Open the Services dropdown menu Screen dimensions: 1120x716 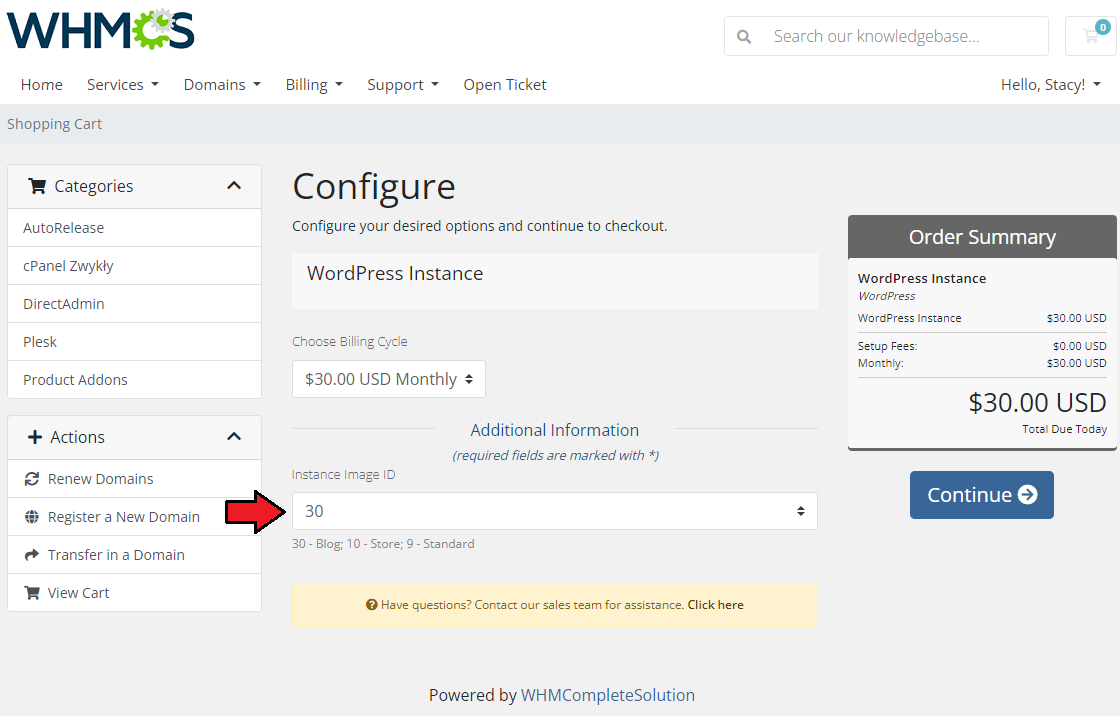coord(123,84)
